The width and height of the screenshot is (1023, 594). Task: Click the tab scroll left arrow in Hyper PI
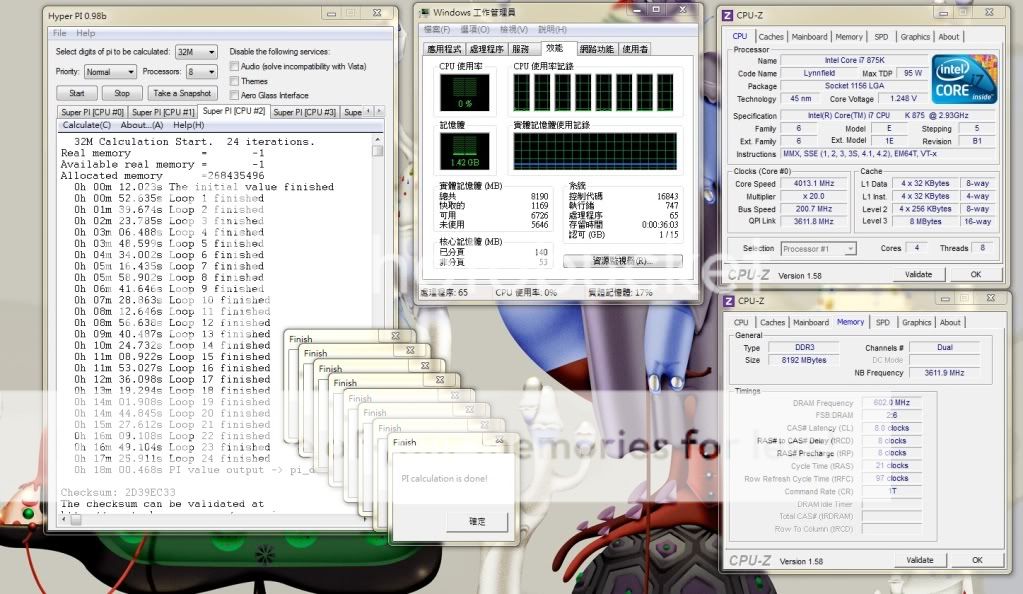click(369, 112)
